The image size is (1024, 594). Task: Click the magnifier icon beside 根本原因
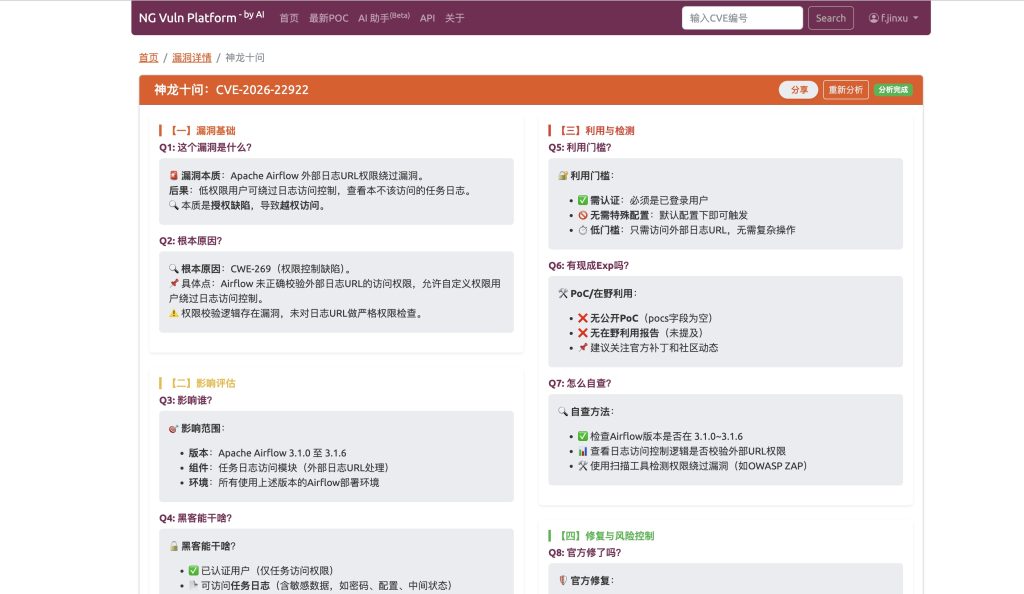(x=174, y=269)
